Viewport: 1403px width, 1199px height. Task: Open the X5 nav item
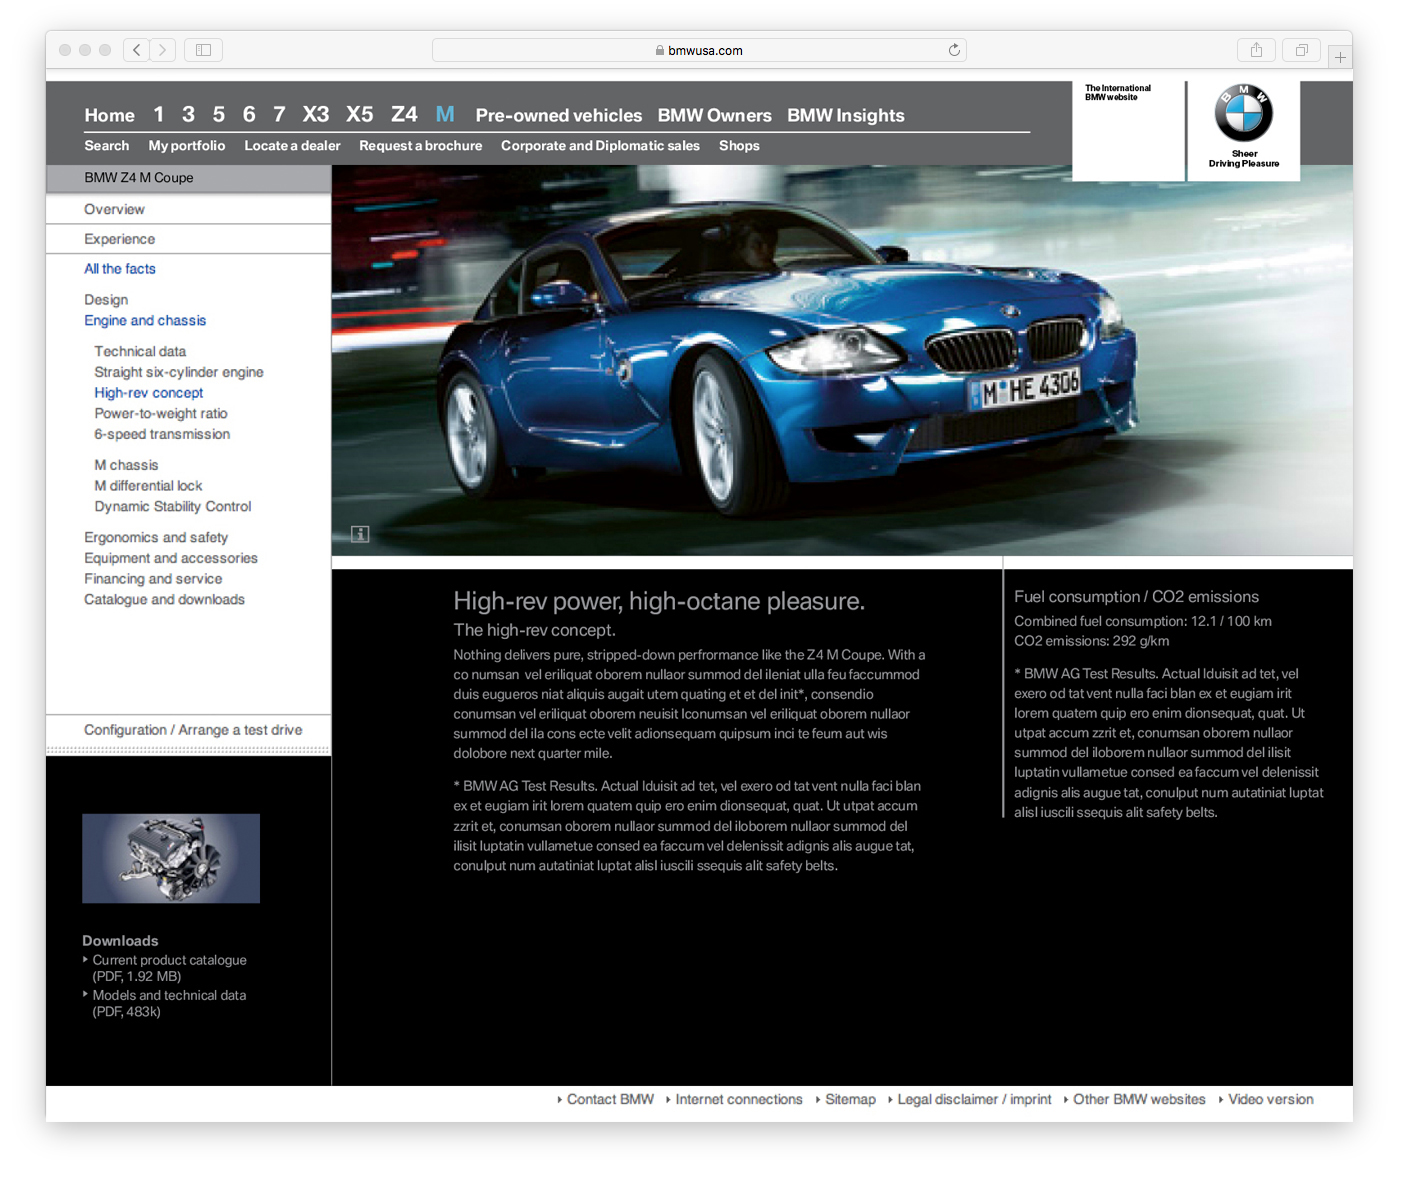(359, 115)
